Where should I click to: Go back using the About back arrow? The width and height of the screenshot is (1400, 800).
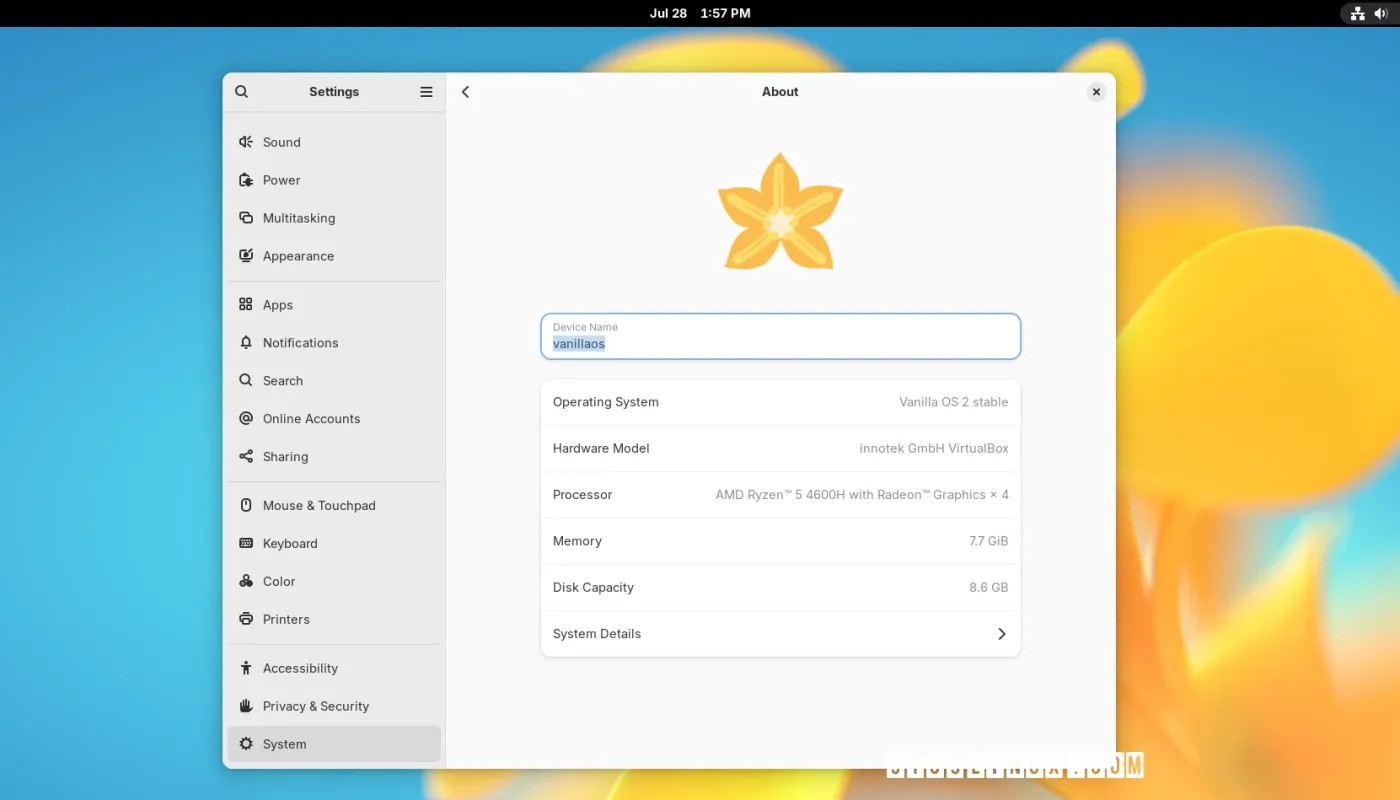[x=465, y=91]
